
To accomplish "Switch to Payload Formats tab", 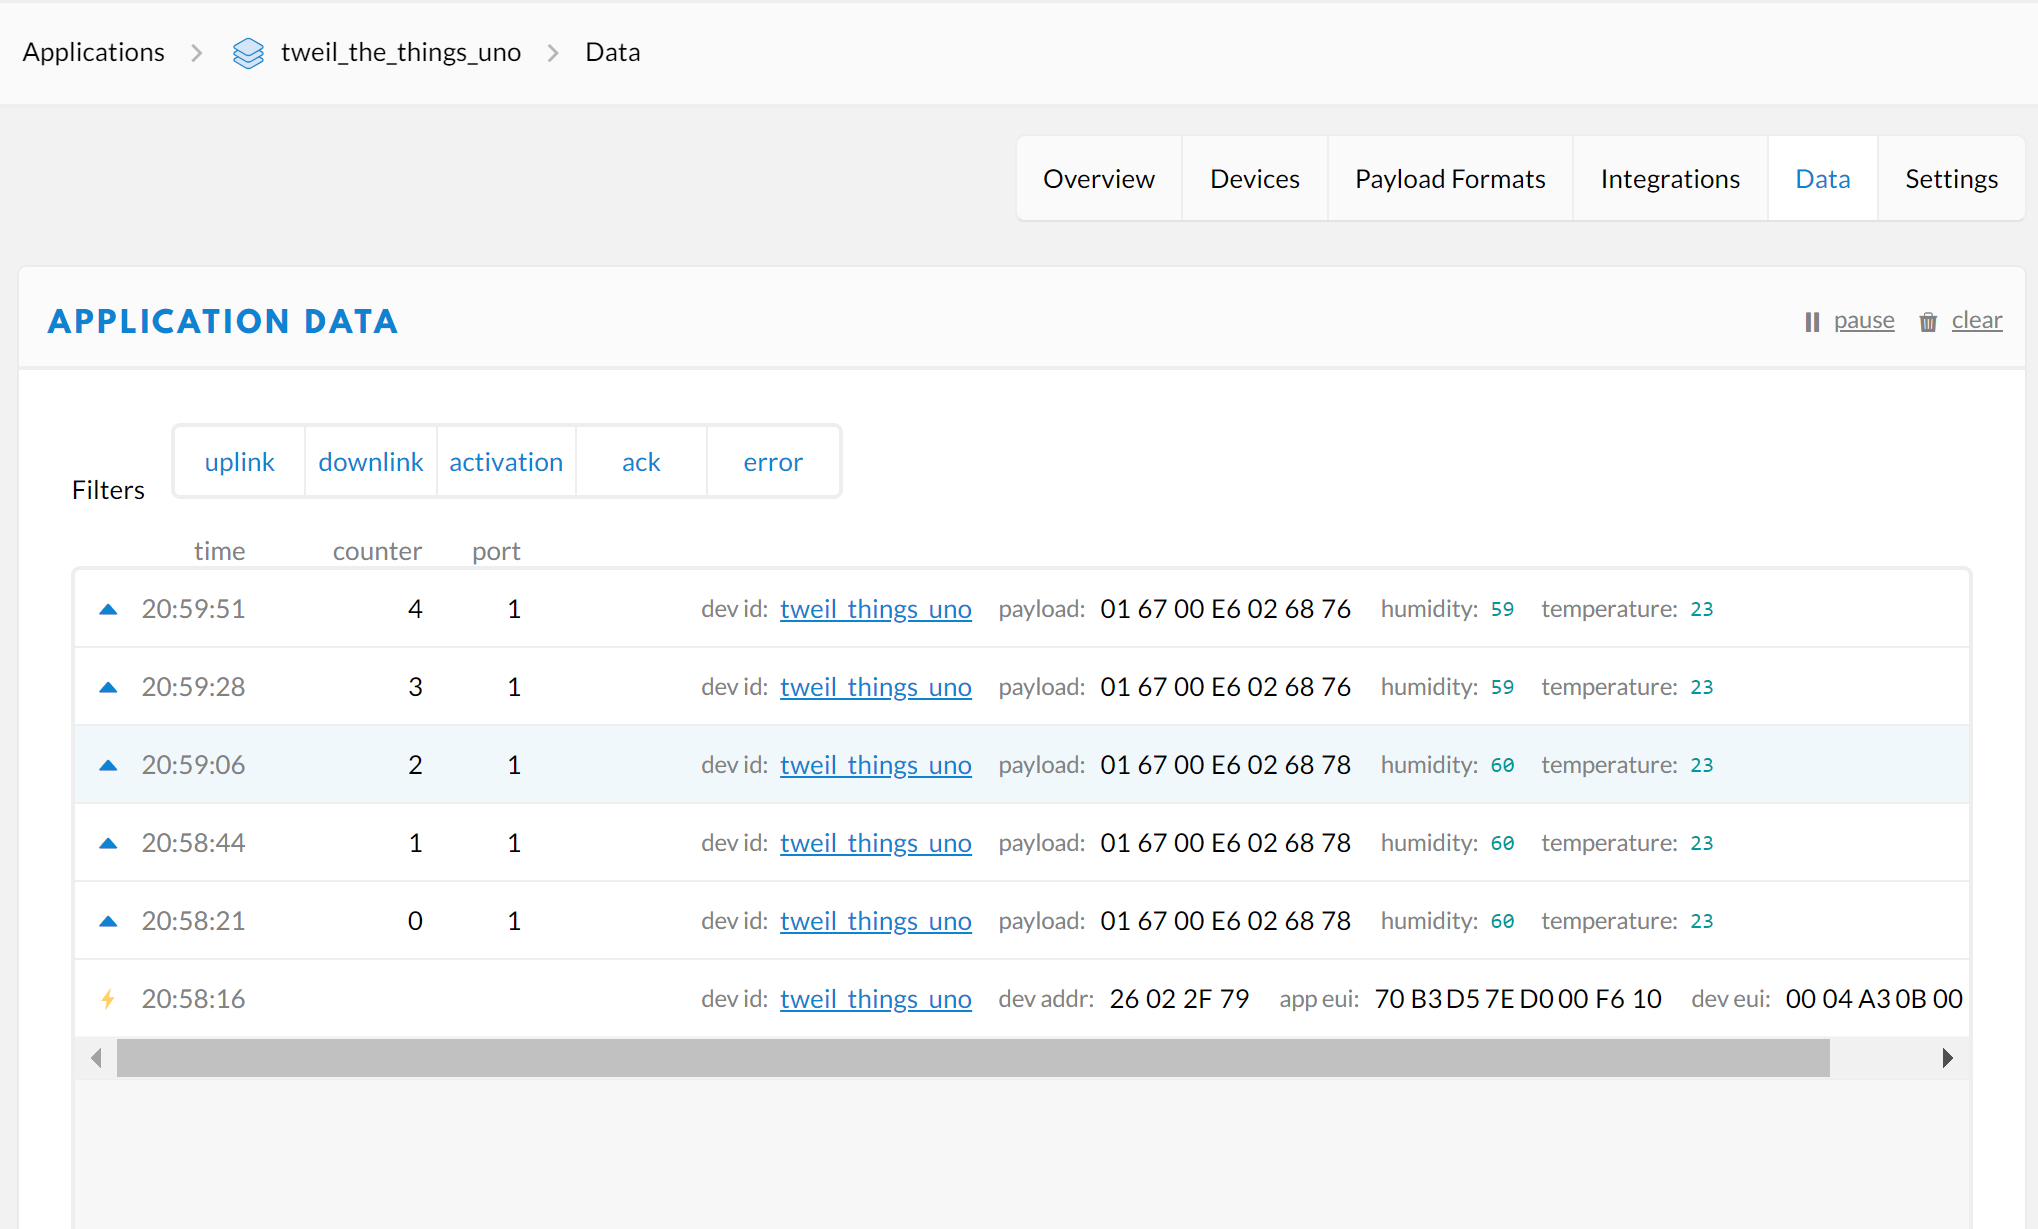I will pyautogui.click(x=1450, y=179).
